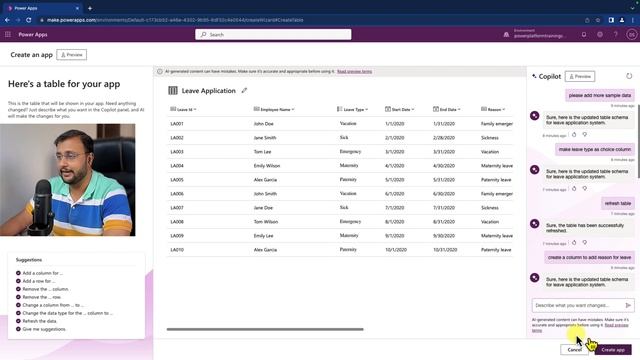Choose 'Change a column from ... to ...' suggestion
640x360 pixels.
click(x=53, y=305)
